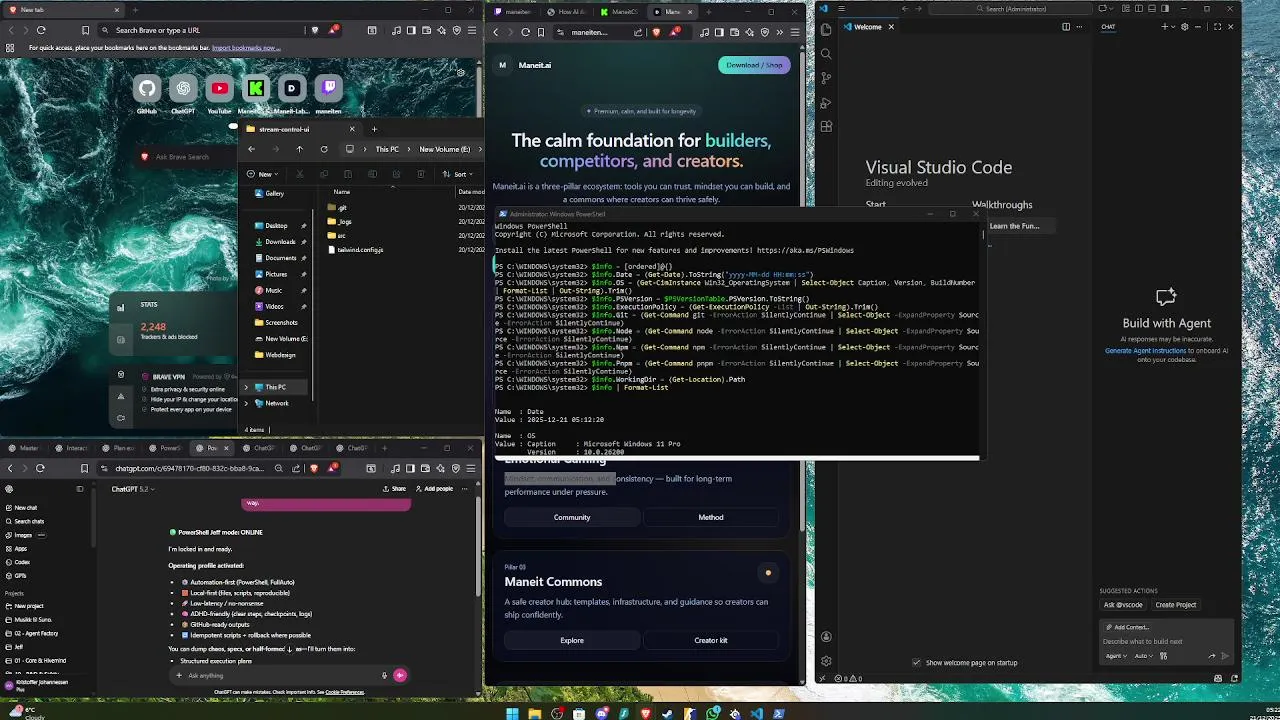The height and width of the screenshot is (720, 1280).
Task: Select the Welcome tab in VS Code
Action: (x=868, y=27)
